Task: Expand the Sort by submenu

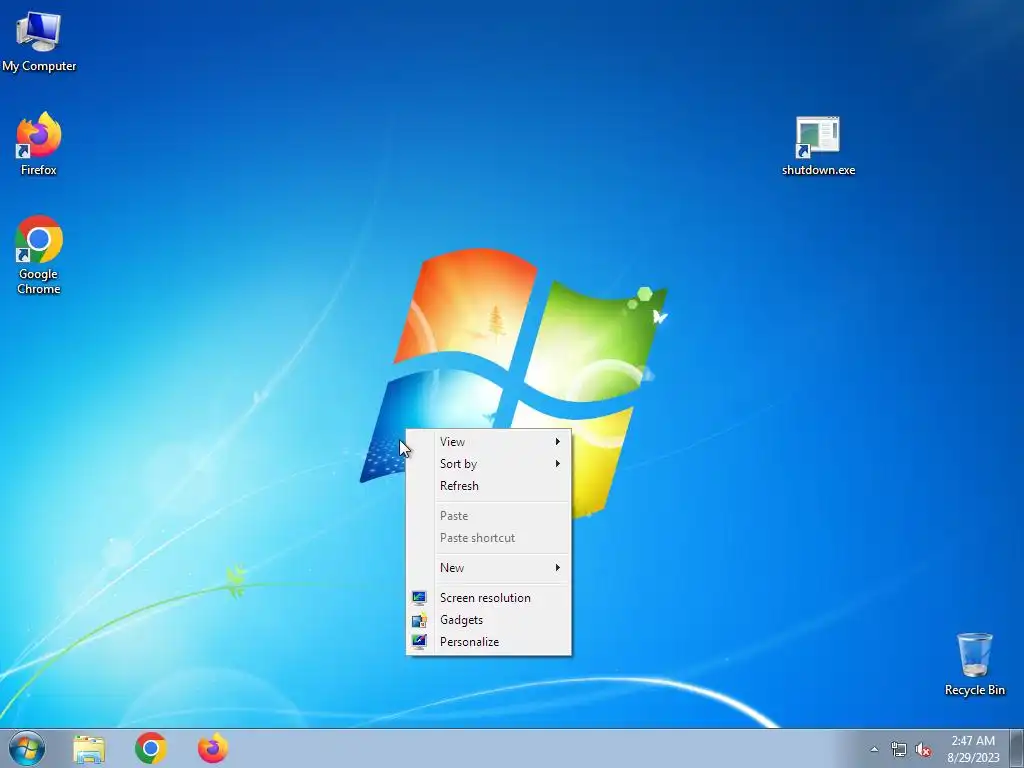Action: pyautogui.click(x=488, y=464)
